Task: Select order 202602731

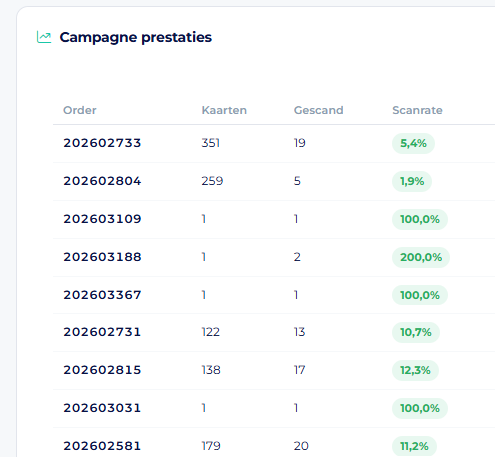Action: click(102, 332)
